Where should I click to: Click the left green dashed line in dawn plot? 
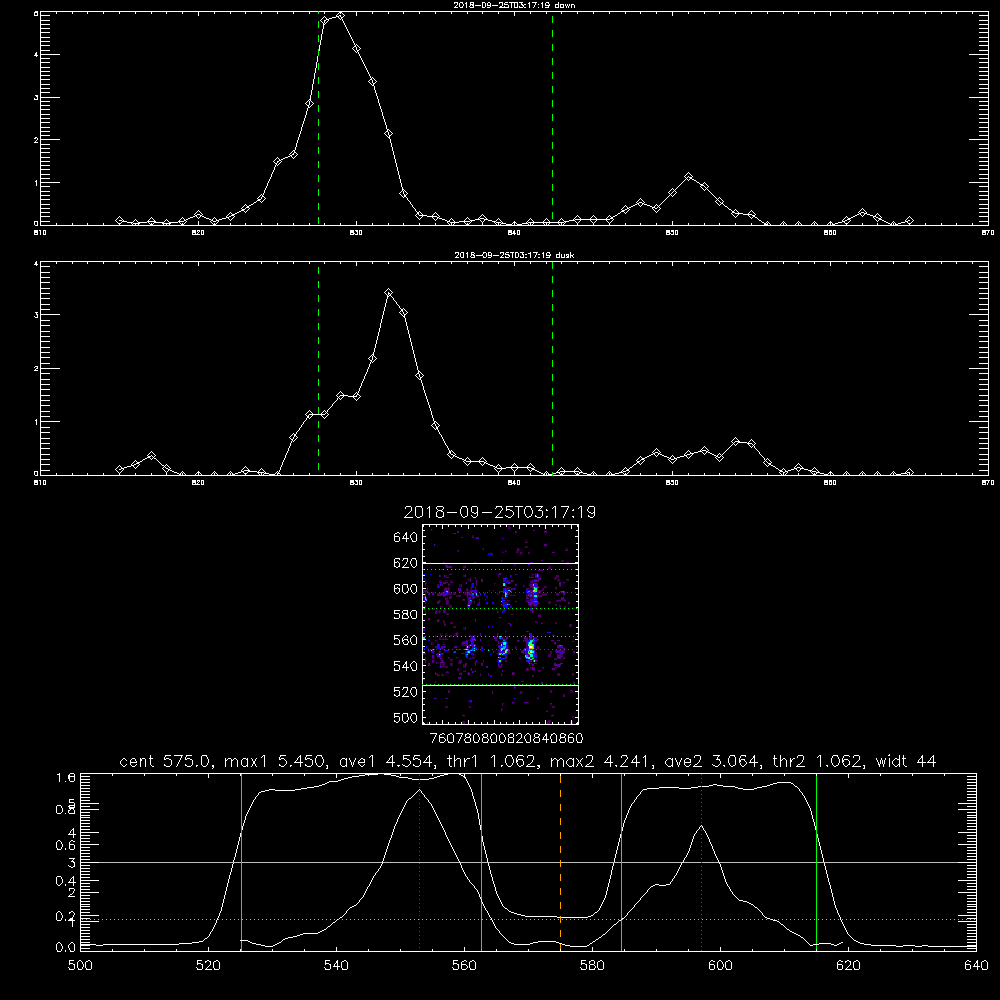pyautogui.click(x=318, y=118)
